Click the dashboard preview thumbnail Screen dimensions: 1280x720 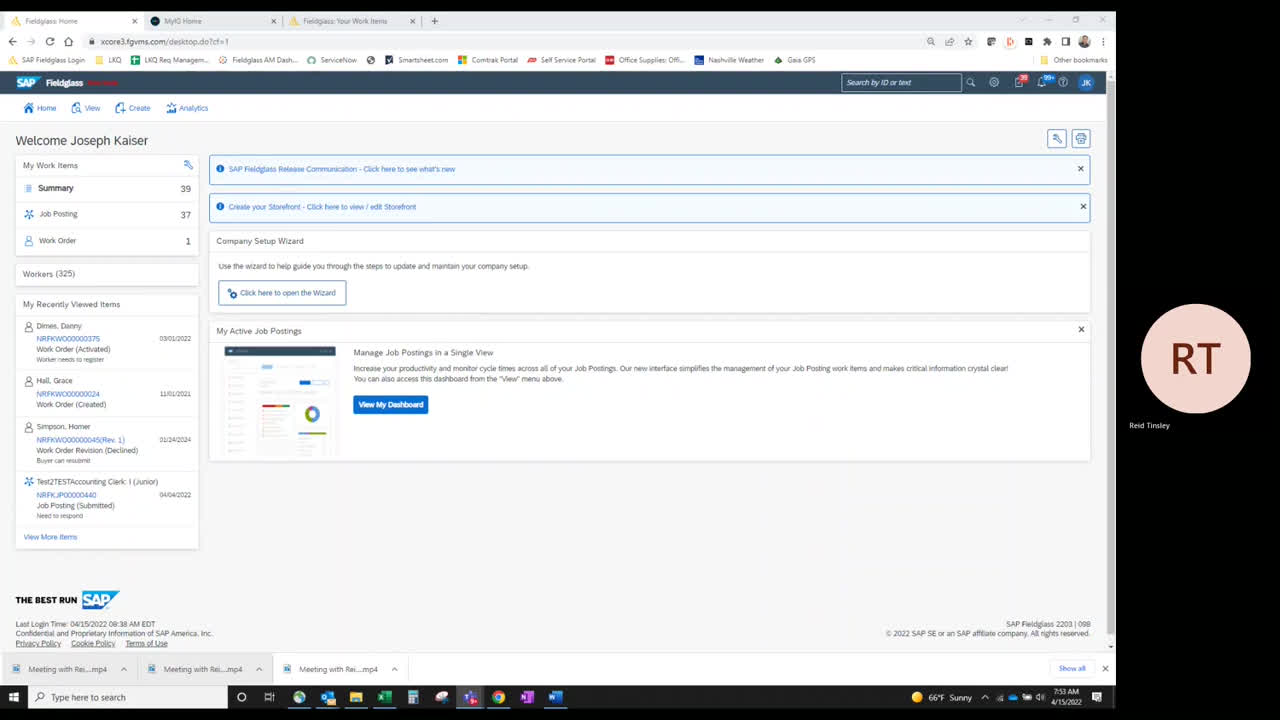[x=280, y=400]
